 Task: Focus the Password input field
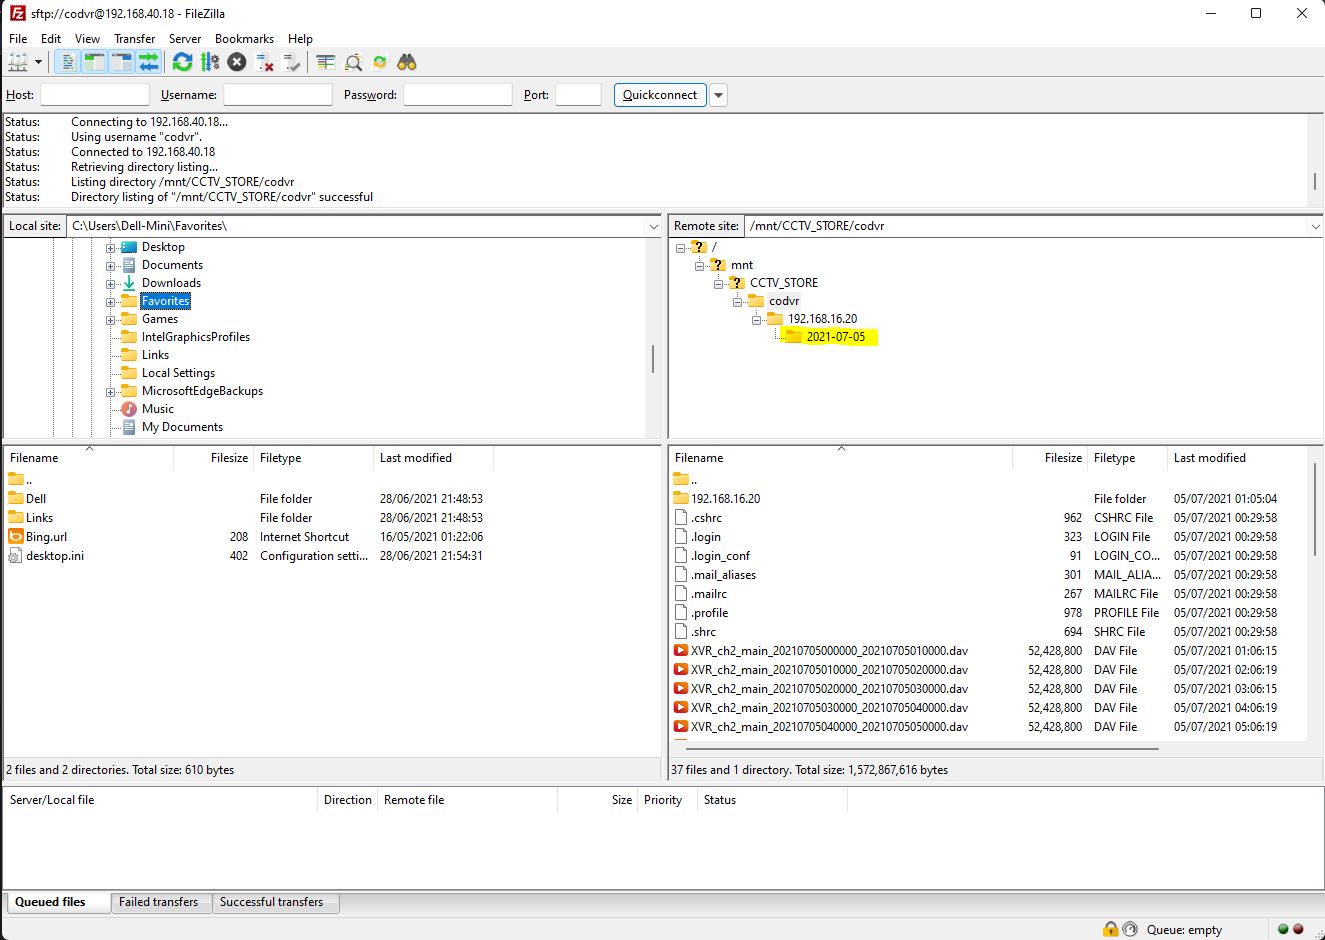pos(457,95)
